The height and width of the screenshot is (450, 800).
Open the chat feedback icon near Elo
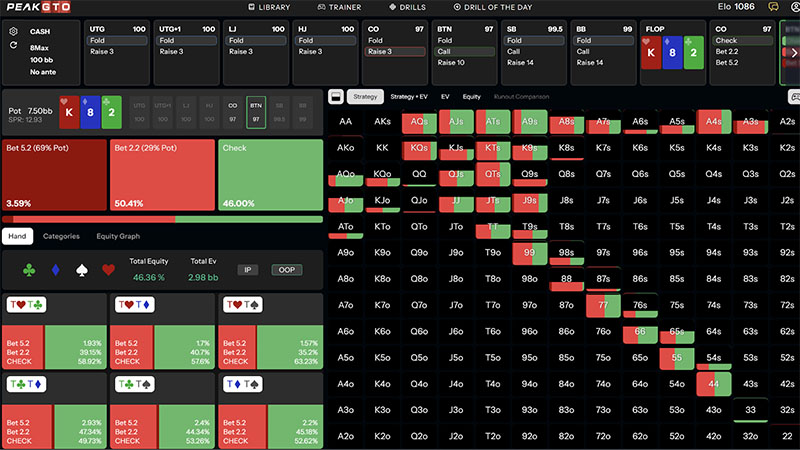772,7
